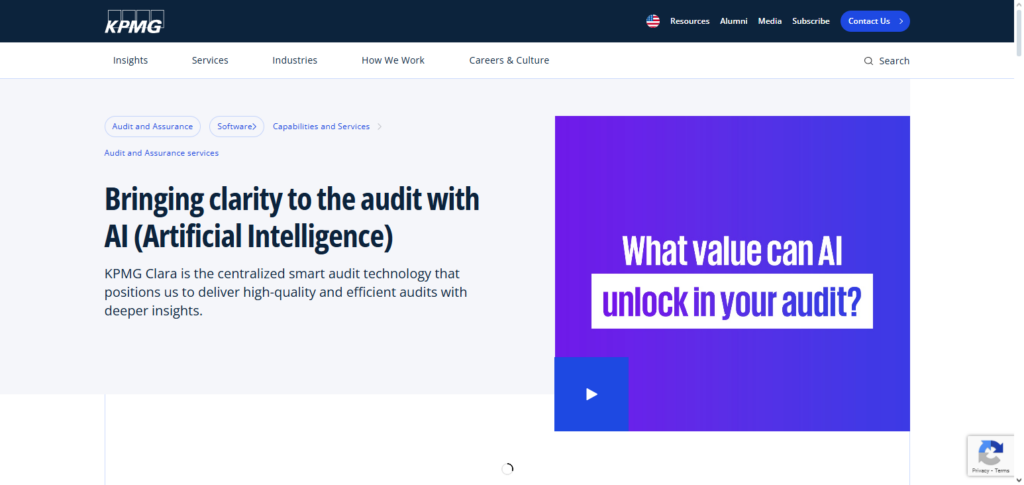Go to the Alumni page
Viewport: 1024px width, 485px height.
(733, 21)
